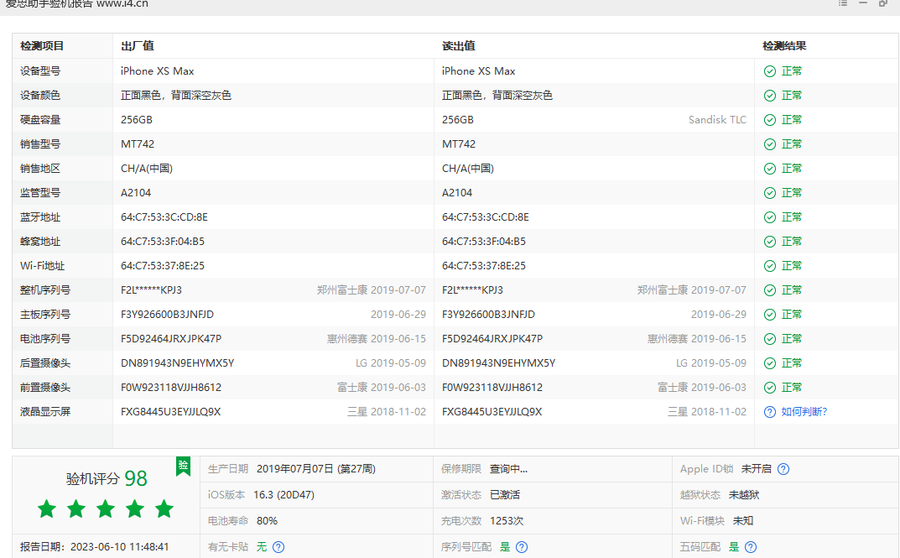The width and height of the screenshot is (900, 558).
Task: Select MT742 in the 出厂值 column
Action: click(137, 144)
